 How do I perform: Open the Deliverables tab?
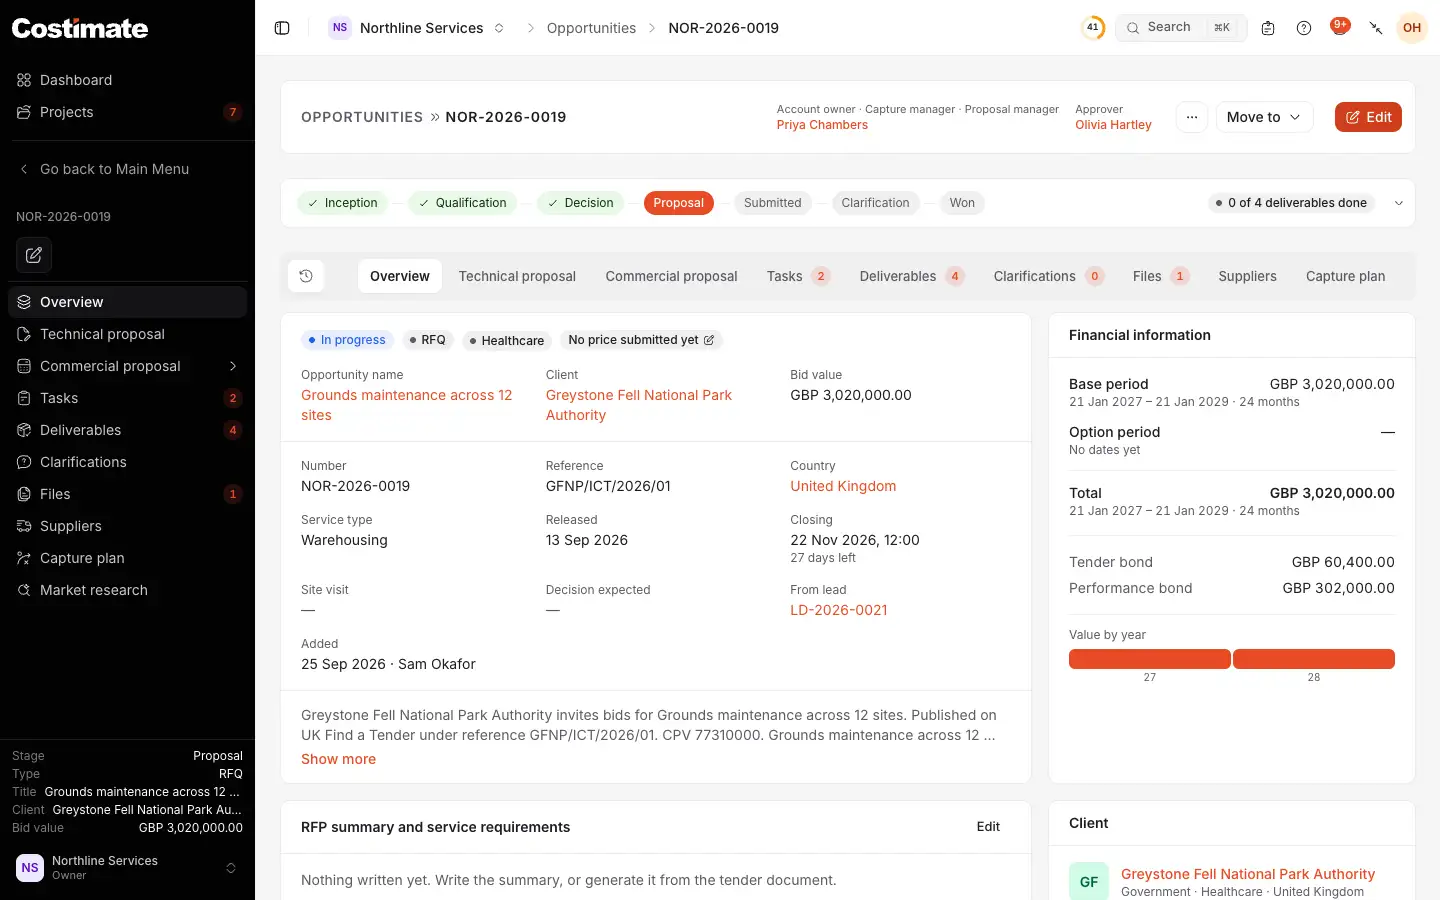(x=911, y=276)
